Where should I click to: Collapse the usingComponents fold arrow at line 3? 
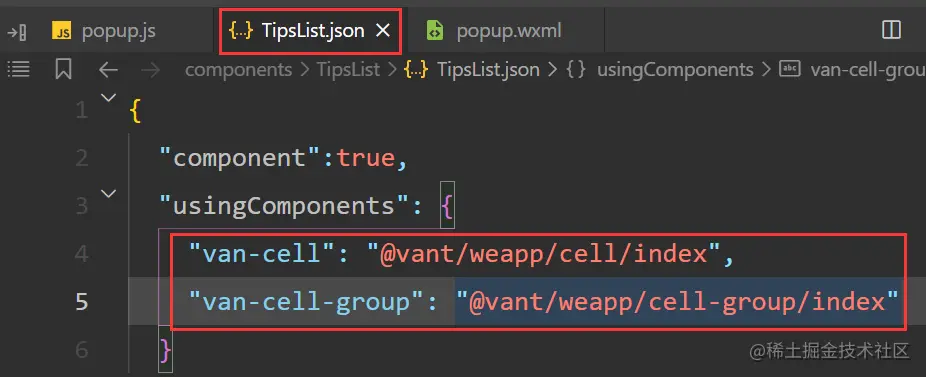[x=109, y=193]
